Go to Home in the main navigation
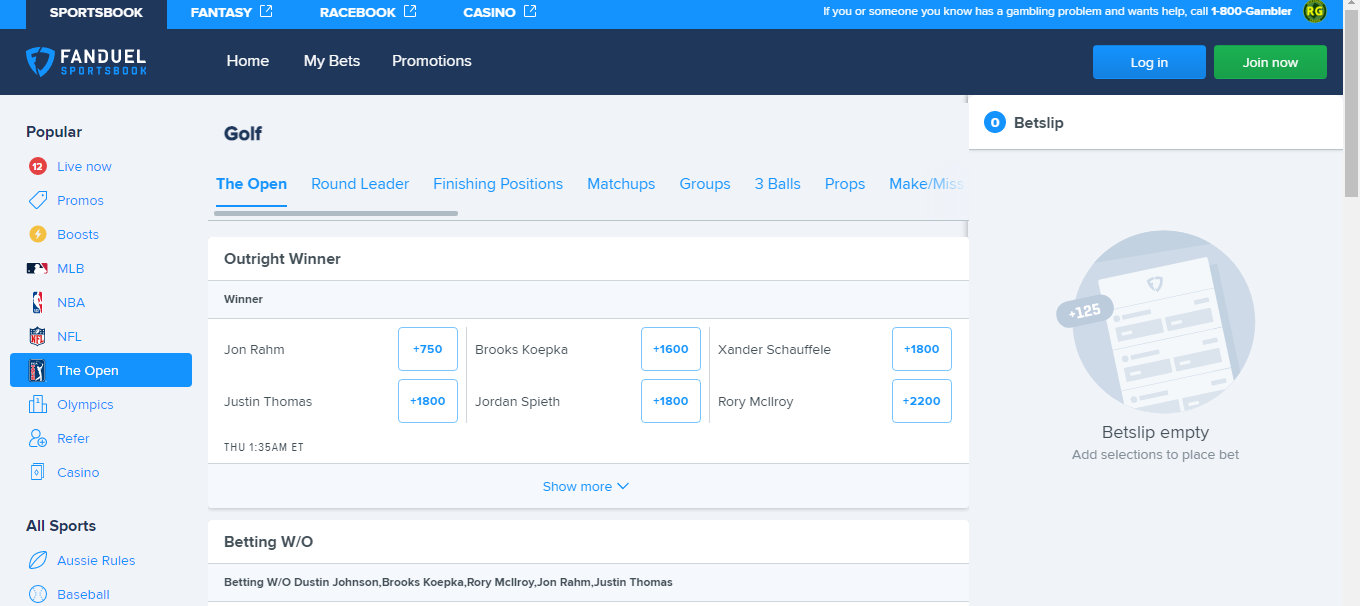The image size is (1360, 606). point(248,61)
